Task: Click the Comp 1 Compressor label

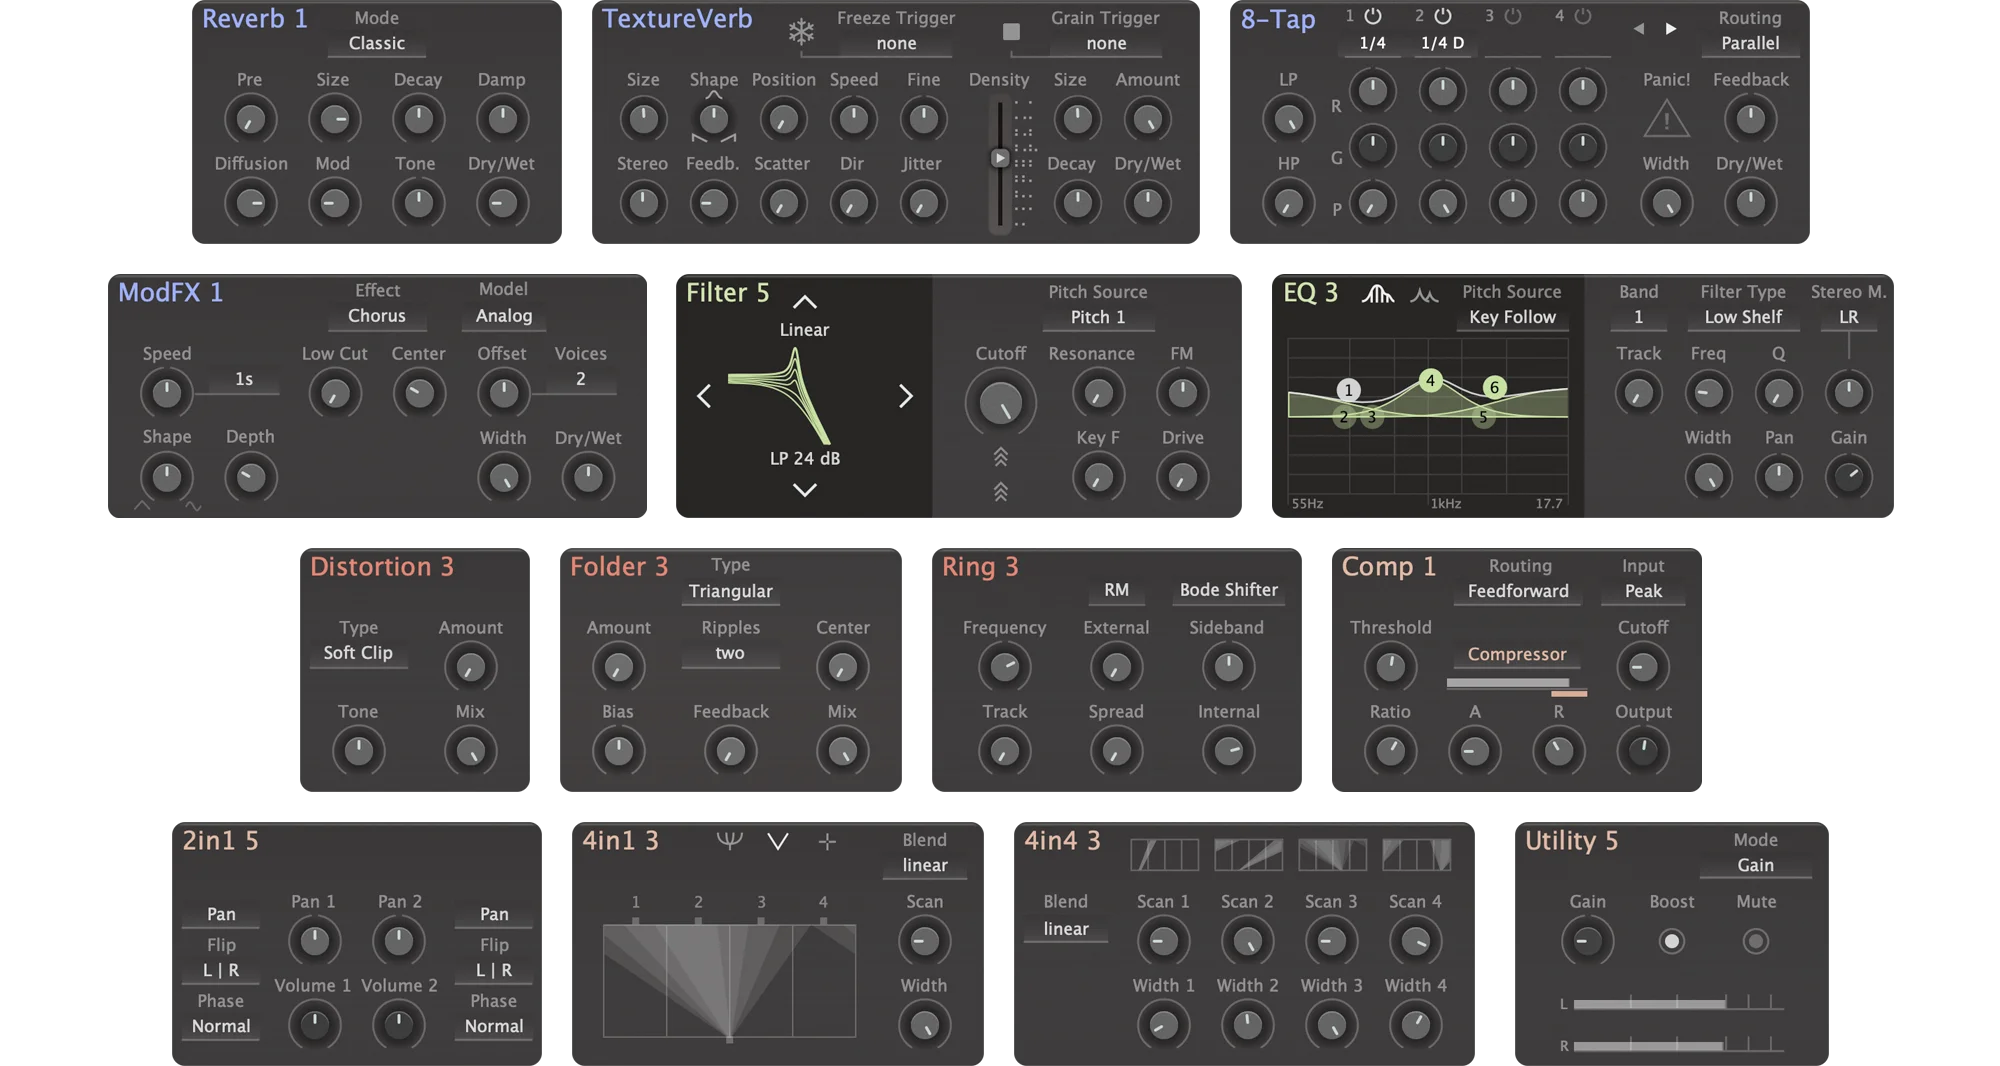Action: [x=1516, y=654]
